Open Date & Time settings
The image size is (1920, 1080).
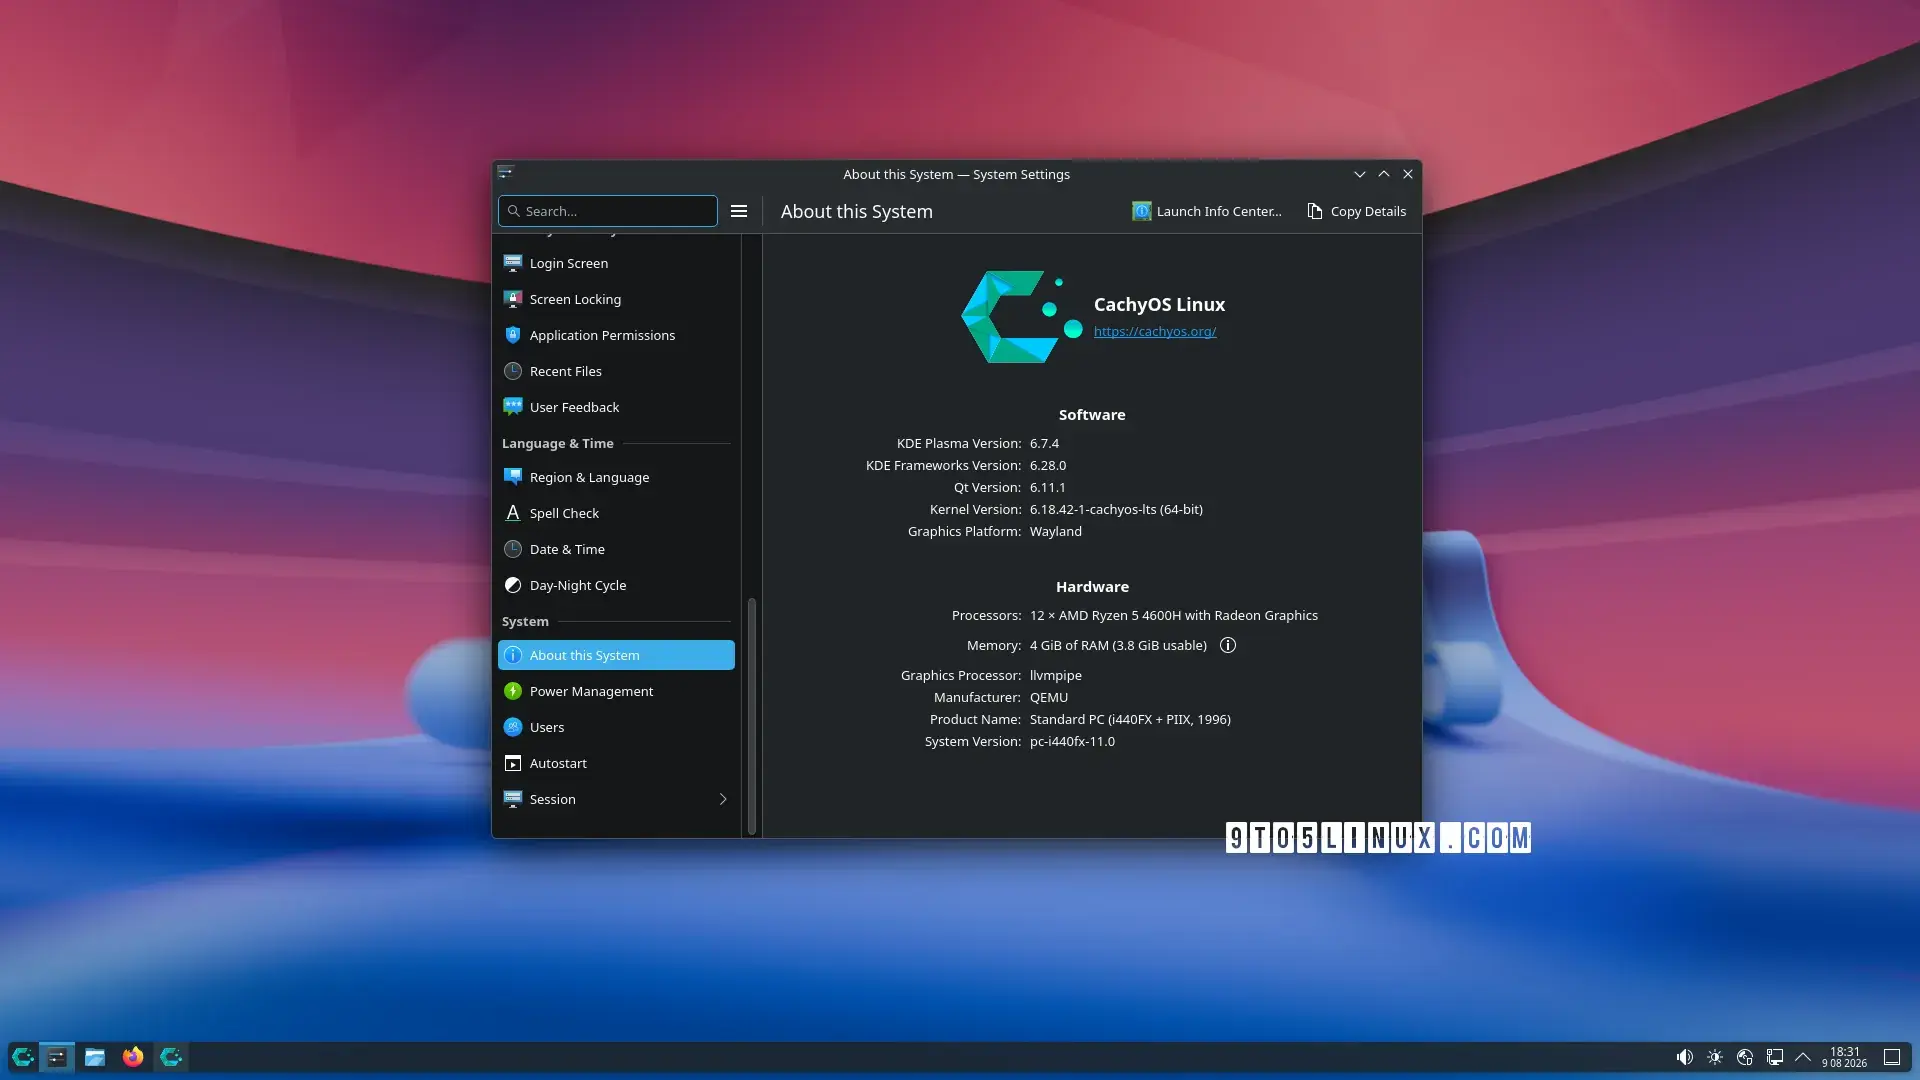[616, 549]
